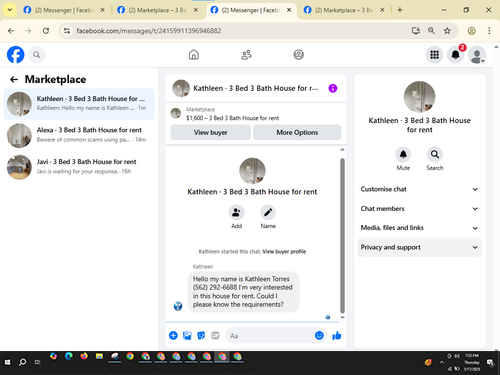Screen dimensions: 500x375
Task: Open Chrome zoom magnifier icon in address bar
Action: 431,31
